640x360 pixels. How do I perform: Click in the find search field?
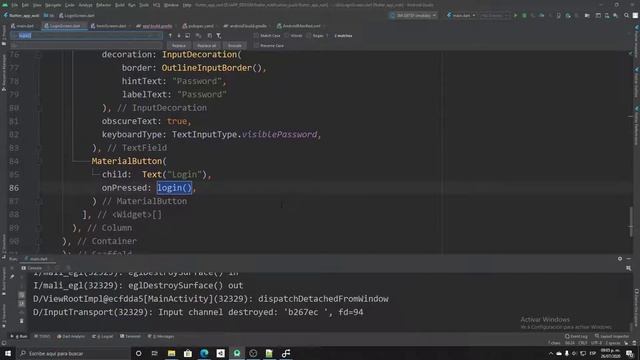click(86, 36)
